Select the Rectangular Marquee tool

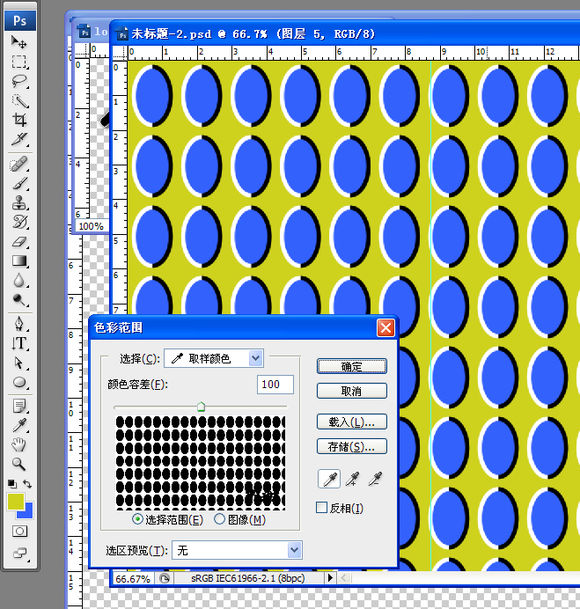(19, 62)
